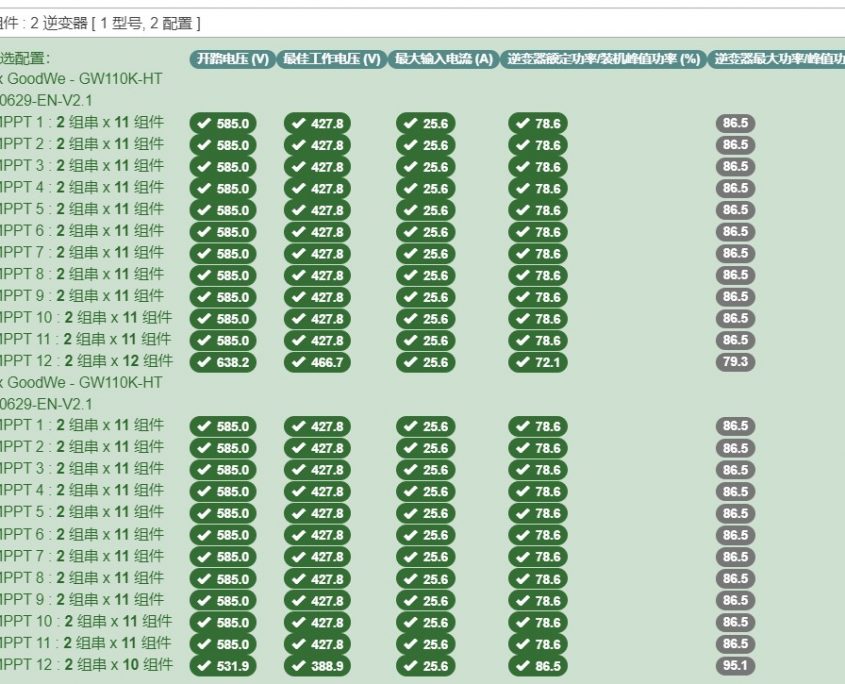Select second inverter's MPPT 11 row label
The height and width of the screenshot is (684, 845).
(x=86, y=643)
